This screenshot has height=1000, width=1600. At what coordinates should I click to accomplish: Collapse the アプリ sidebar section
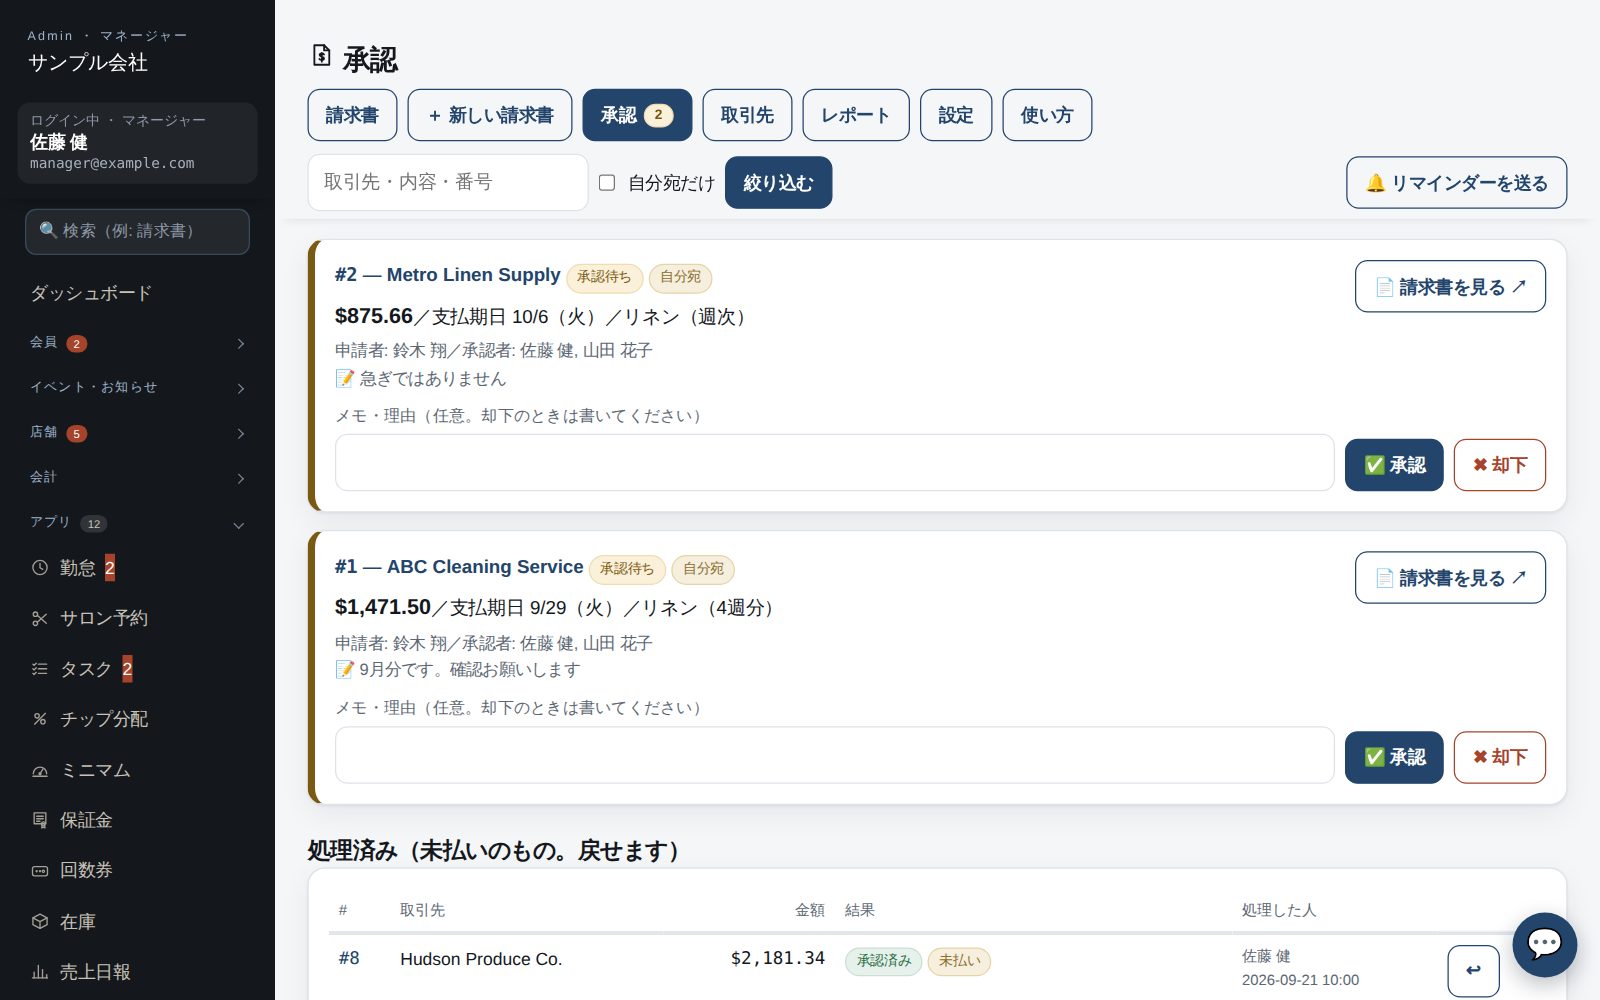pyautogui.click(x=137, y=523)
